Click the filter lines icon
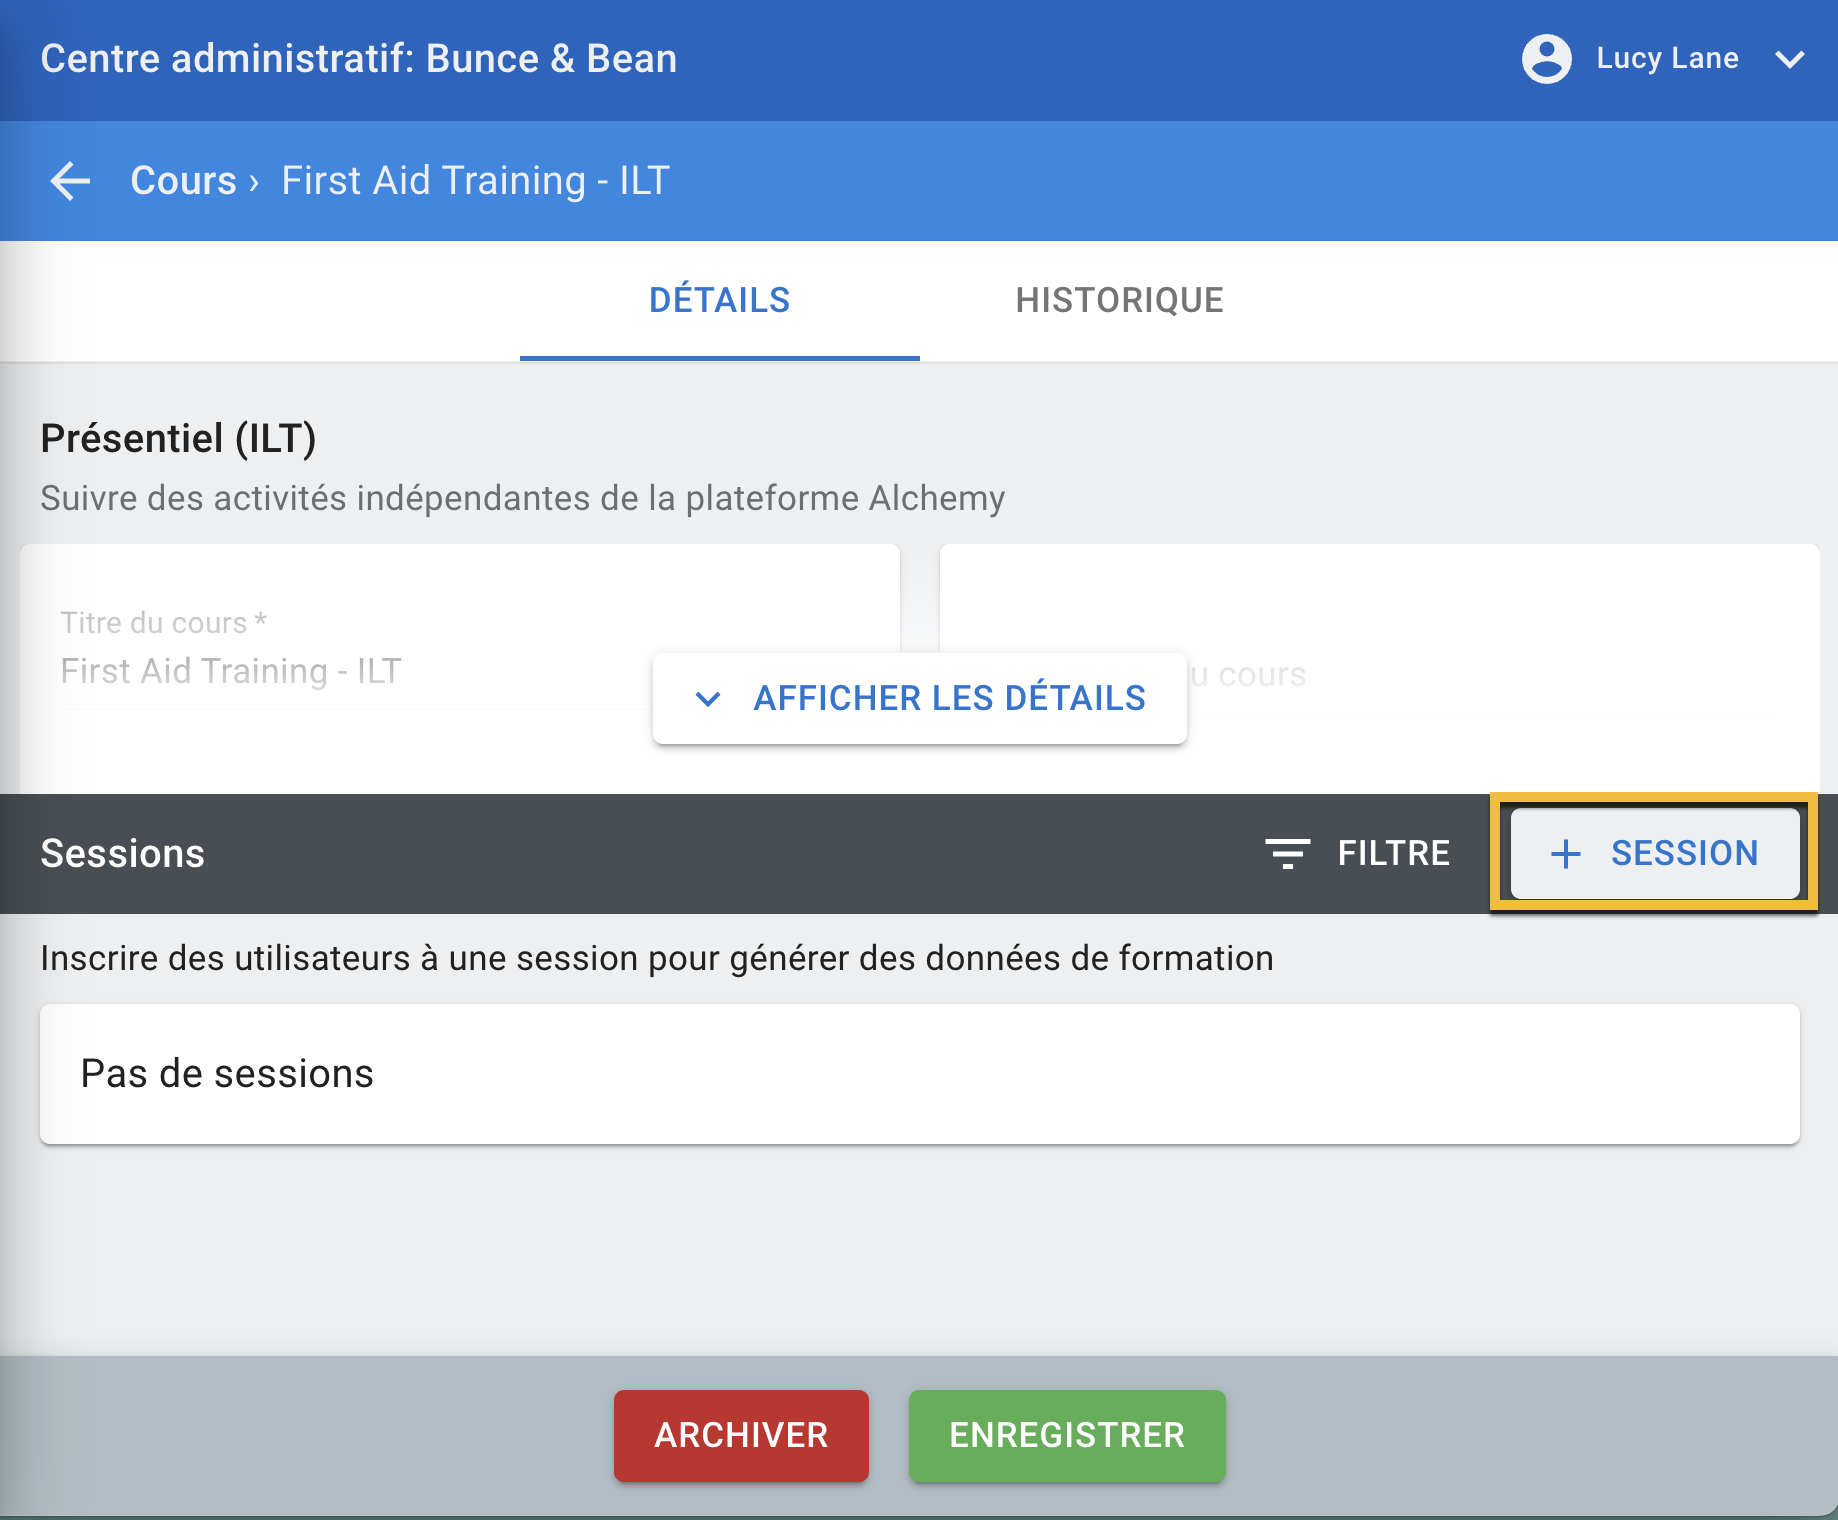This screenshot has width=1838, height=1520. (x=1287, y=854)
